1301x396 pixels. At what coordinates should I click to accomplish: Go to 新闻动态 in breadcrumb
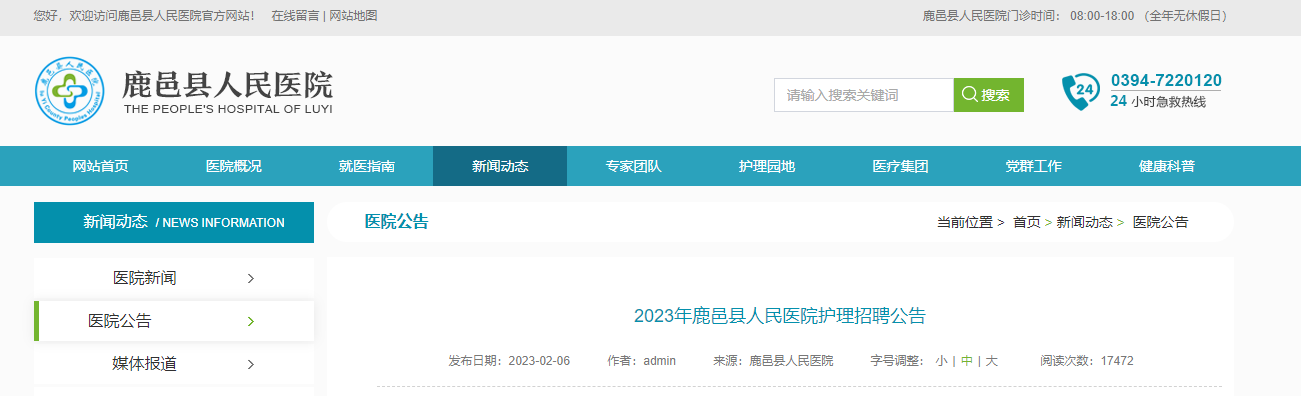(x=1085, y=222)
